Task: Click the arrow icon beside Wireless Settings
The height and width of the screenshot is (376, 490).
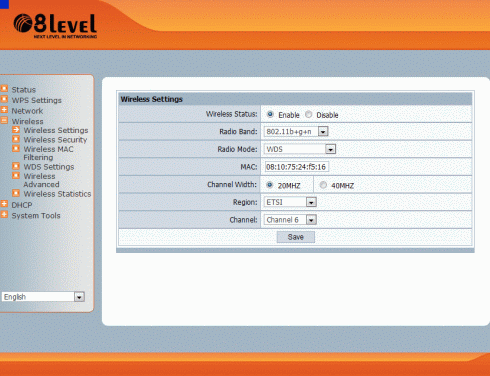Action: 16,130
